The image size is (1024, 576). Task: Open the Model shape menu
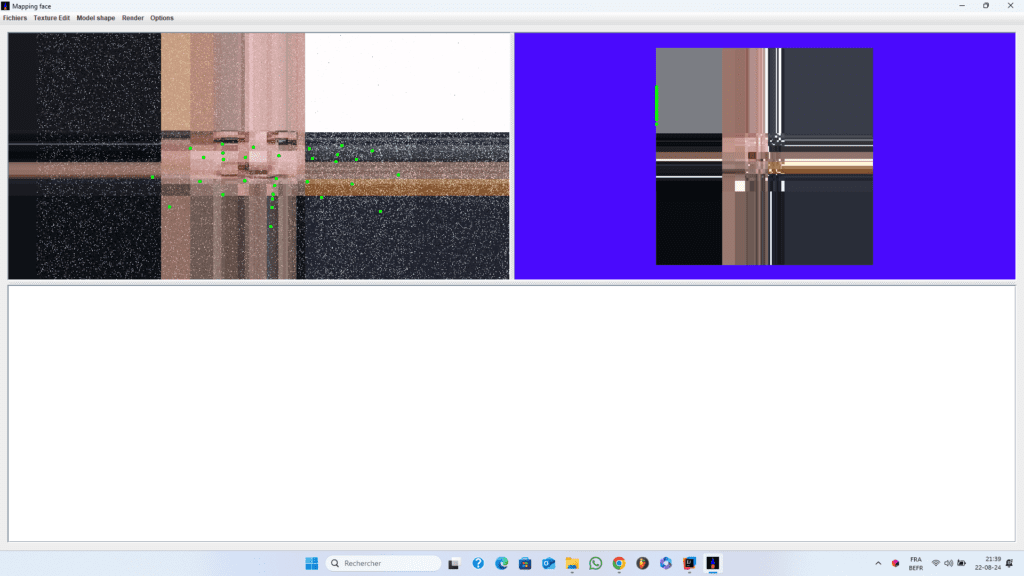click(x=96, y=18)
